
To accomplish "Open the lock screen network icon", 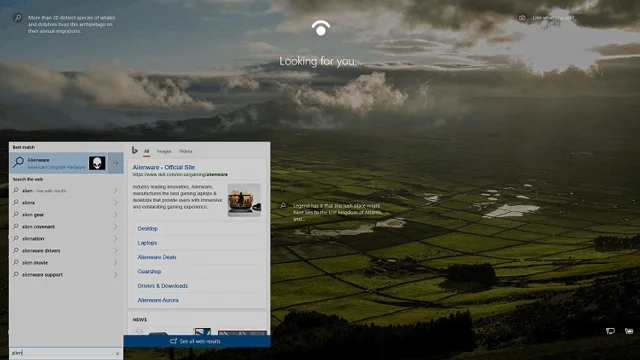I will tap(610, 331).
